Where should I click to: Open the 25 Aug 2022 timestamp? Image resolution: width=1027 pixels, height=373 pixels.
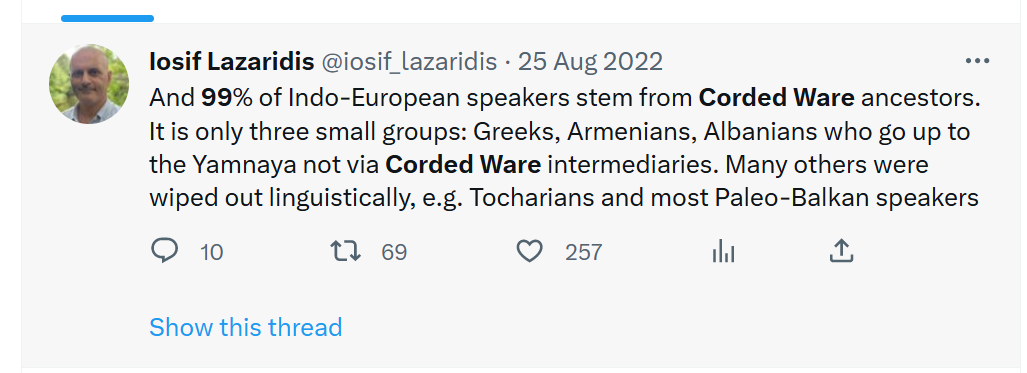point(590,62)
